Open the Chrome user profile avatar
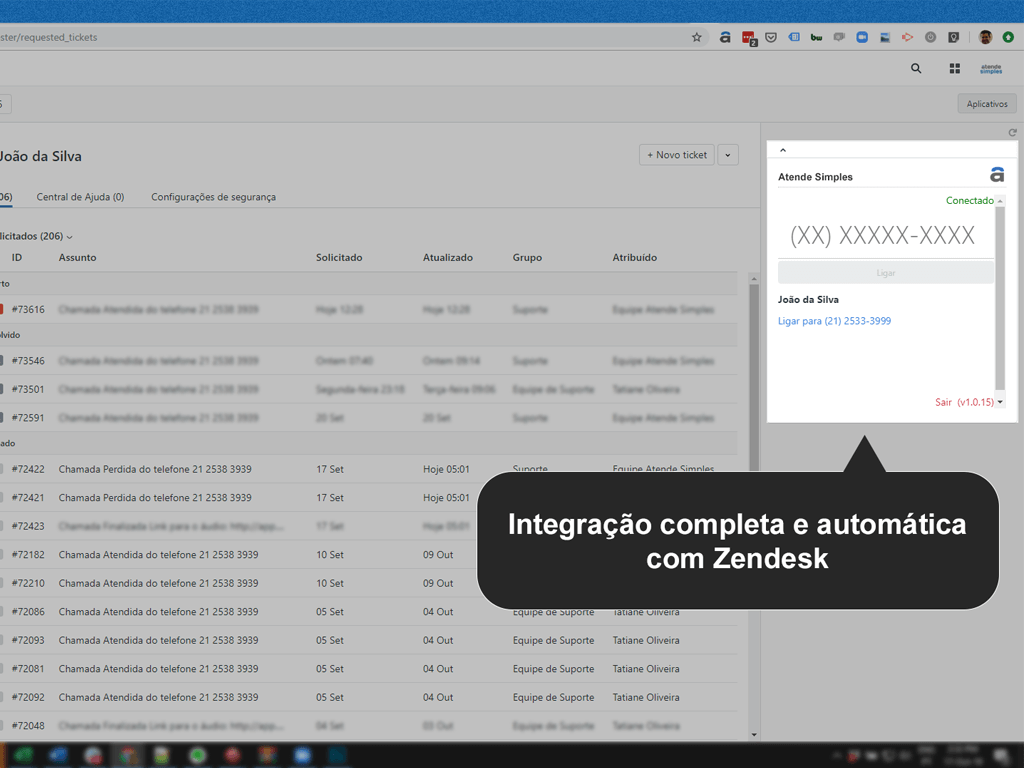Screen dimensions: 1024x768 click(x=985, y=37)
